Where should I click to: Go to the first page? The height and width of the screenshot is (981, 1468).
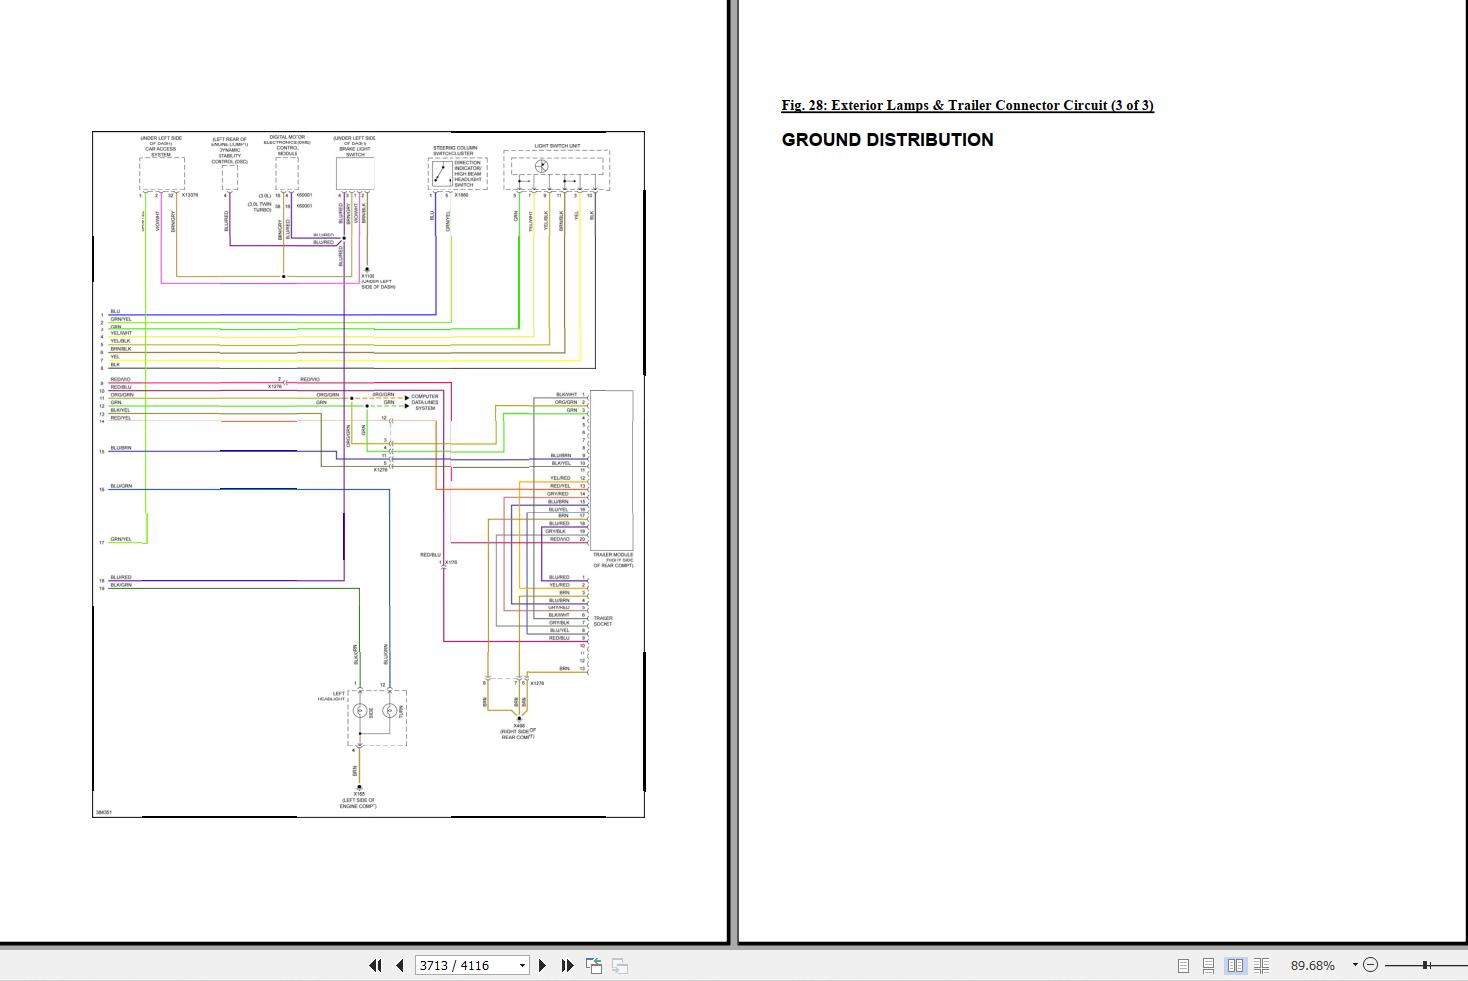(x=375, y=965)
